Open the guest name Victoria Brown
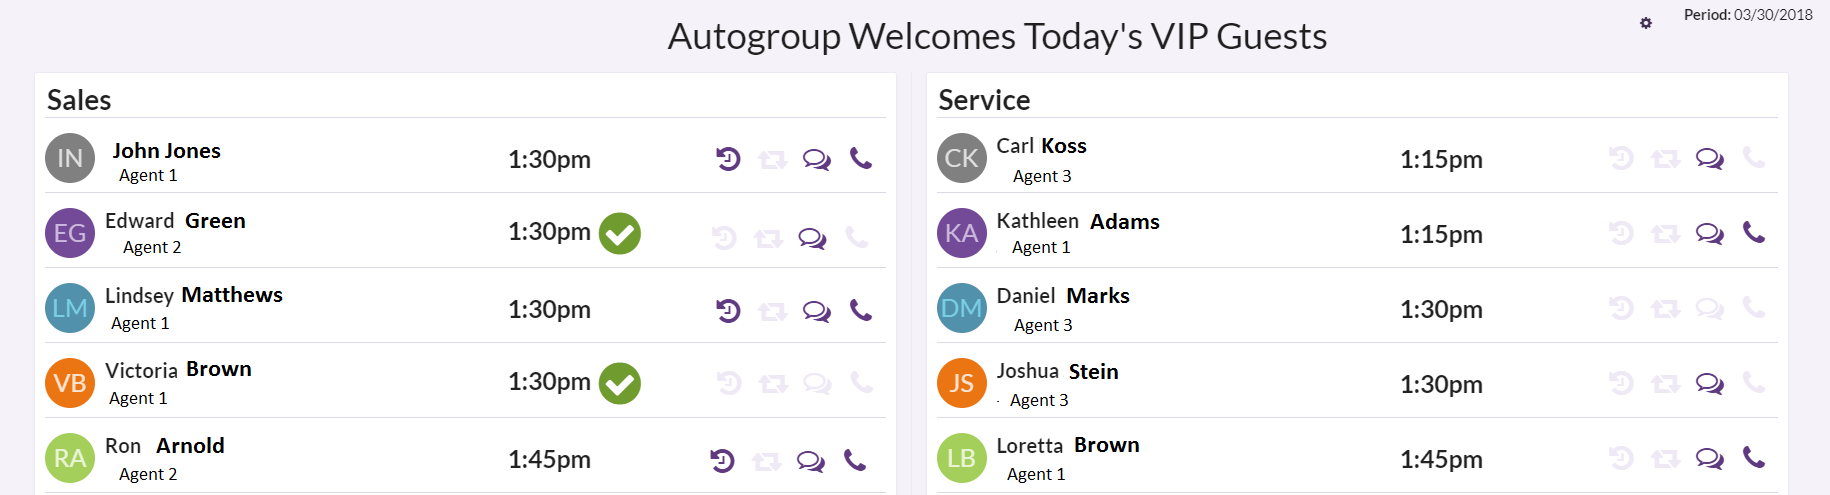Image resolution: width=1830 pixels, height=495 pixels. pyautogui.click(x=178, y=370)
